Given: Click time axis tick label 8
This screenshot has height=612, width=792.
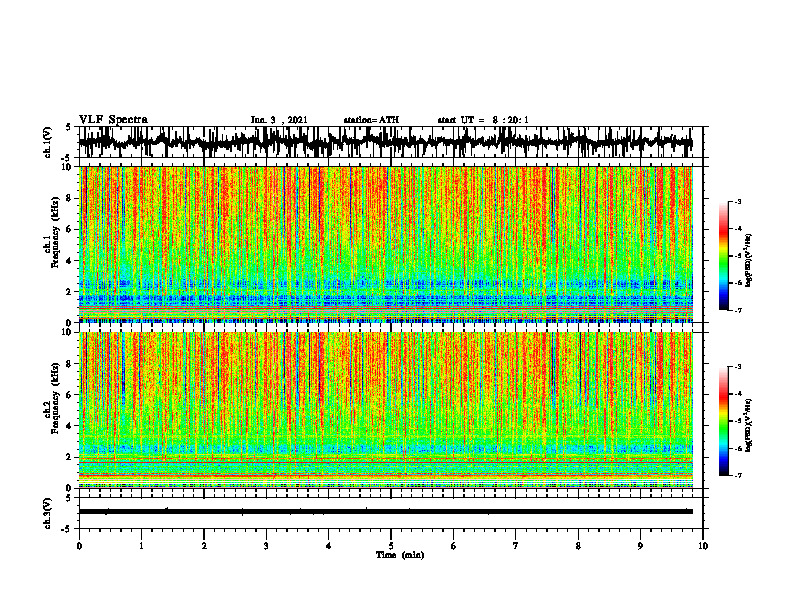Looking at the screenshot, I should point(578,546).
